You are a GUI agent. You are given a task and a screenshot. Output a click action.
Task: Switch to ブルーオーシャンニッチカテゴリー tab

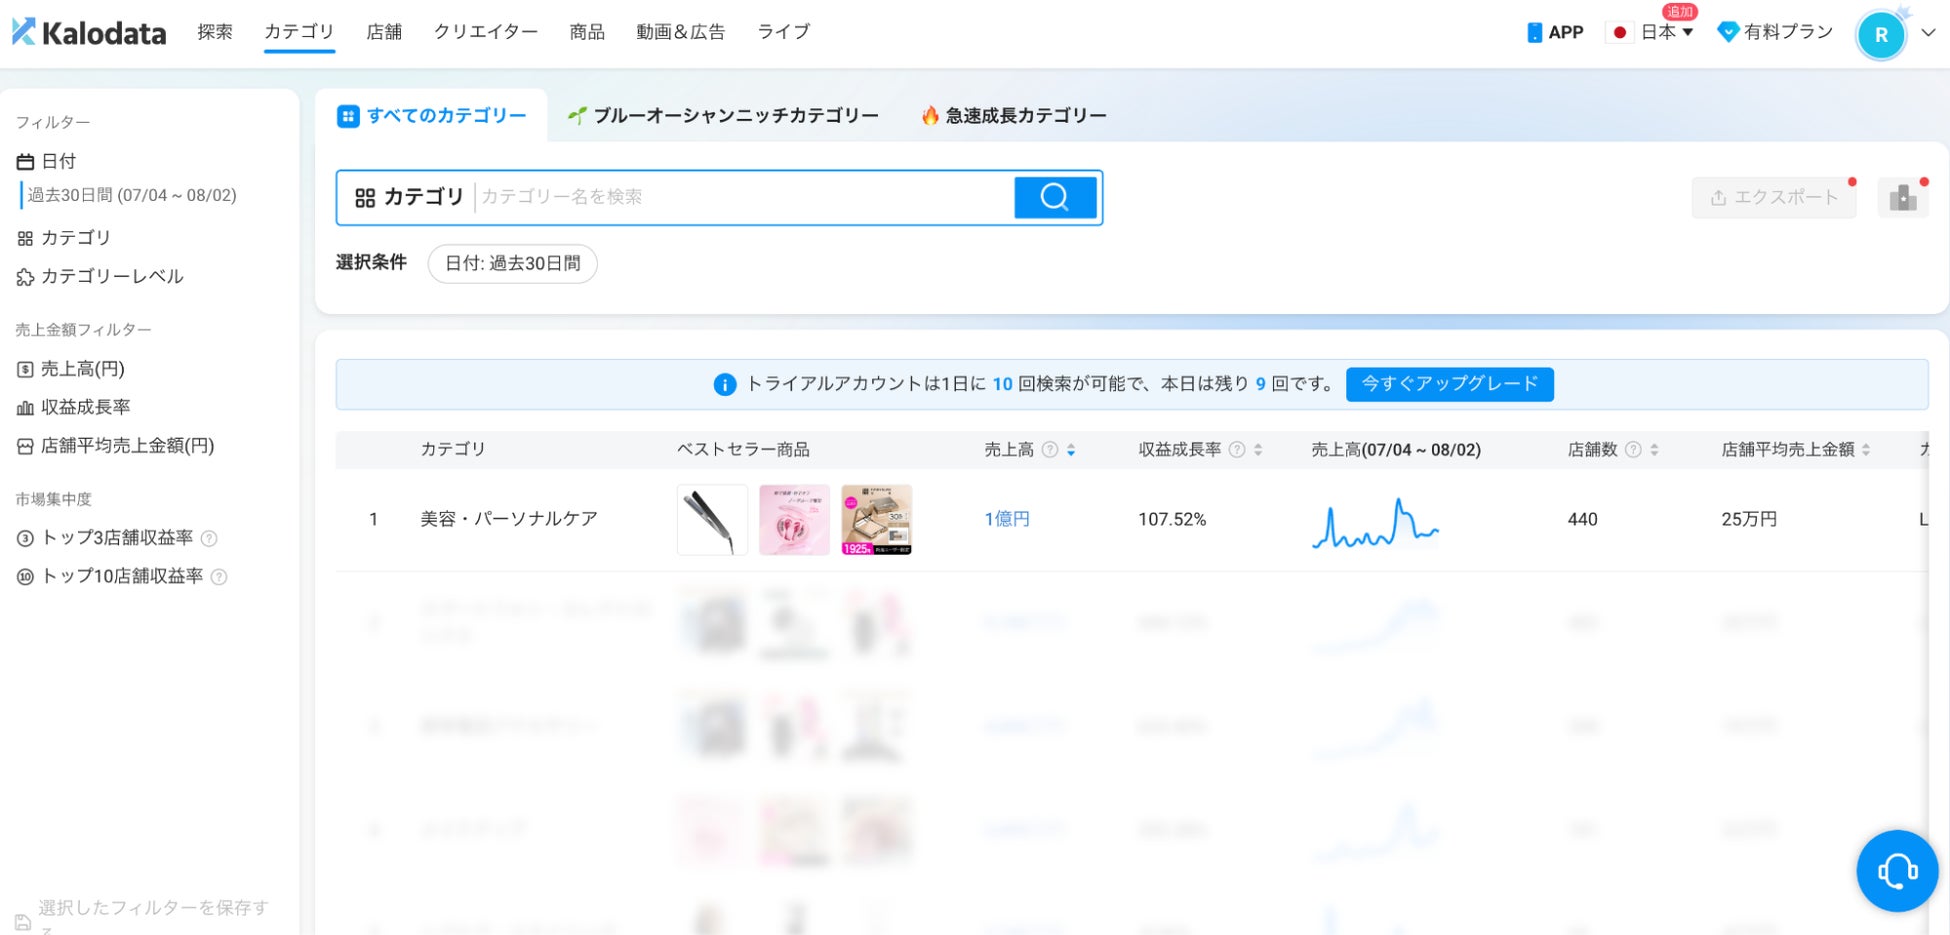click(x=723, y=116)
